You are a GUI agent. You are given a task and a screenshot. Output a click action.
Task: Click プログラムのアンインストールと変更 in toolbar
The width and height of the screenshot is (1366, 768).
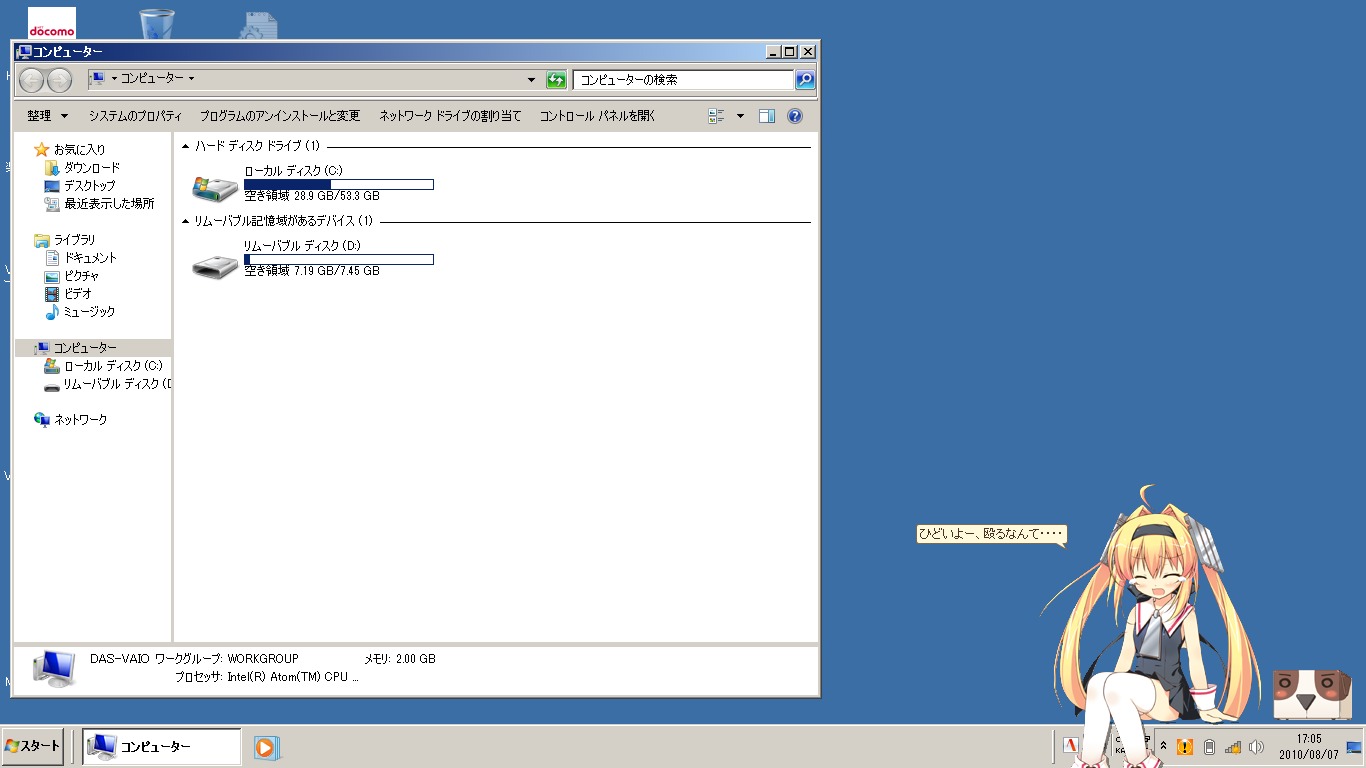pyautogui.click(x=279, y=116)
